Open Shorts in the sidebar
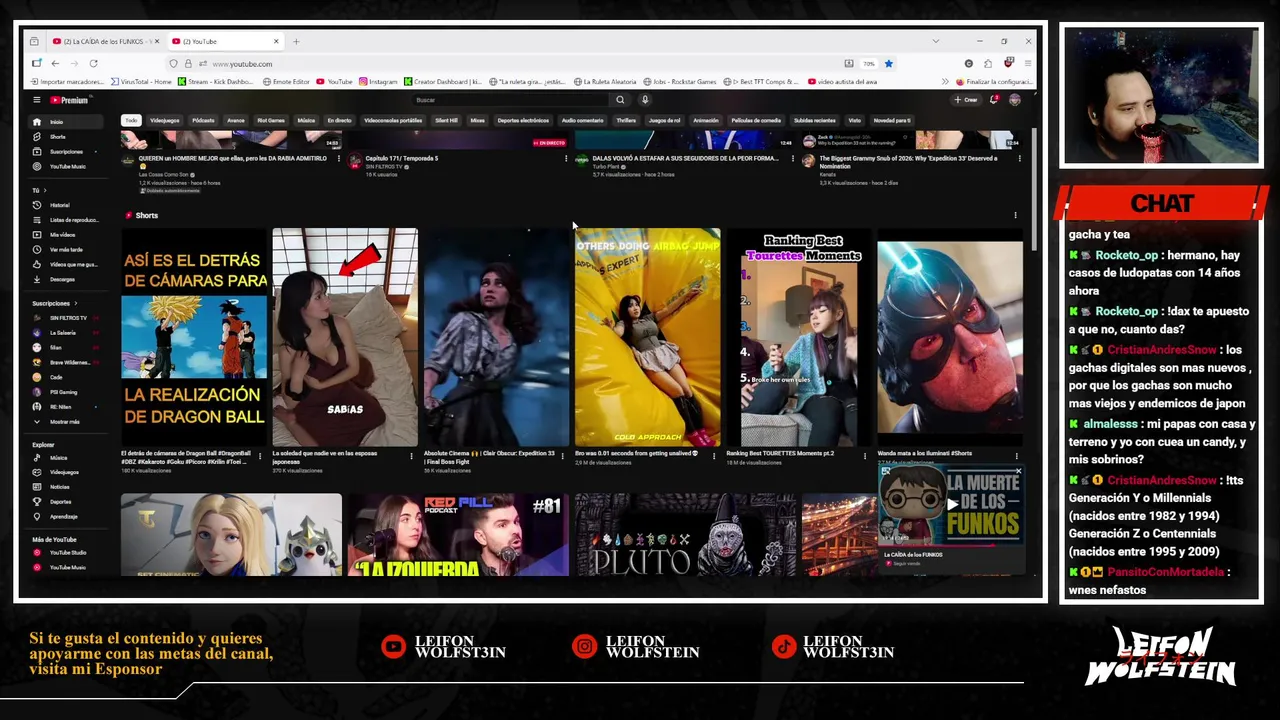1280x720 pixels. pyautogui.click(x=67, y=137)
